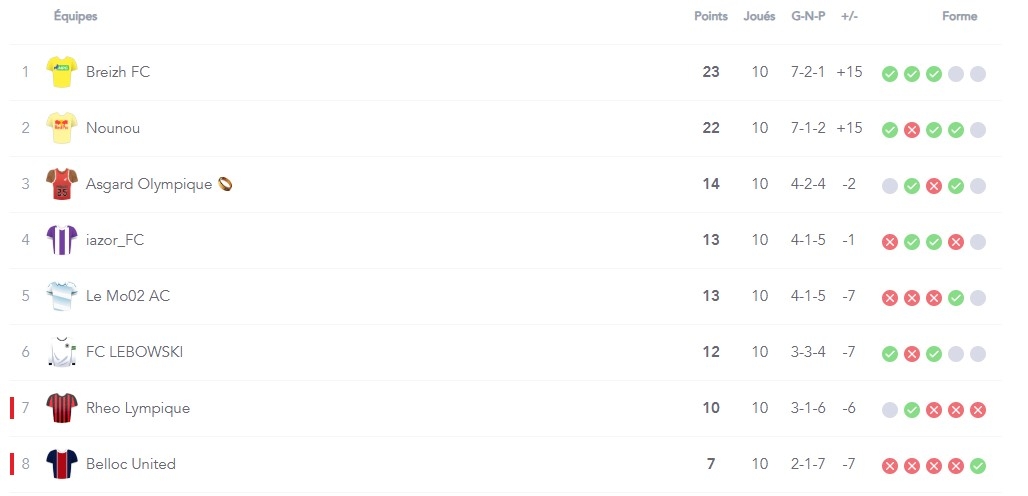Viewport: 1028px width, 496px height.
Task: Click Le Mo02 AC light blue jersey
Action: [62, 296]
